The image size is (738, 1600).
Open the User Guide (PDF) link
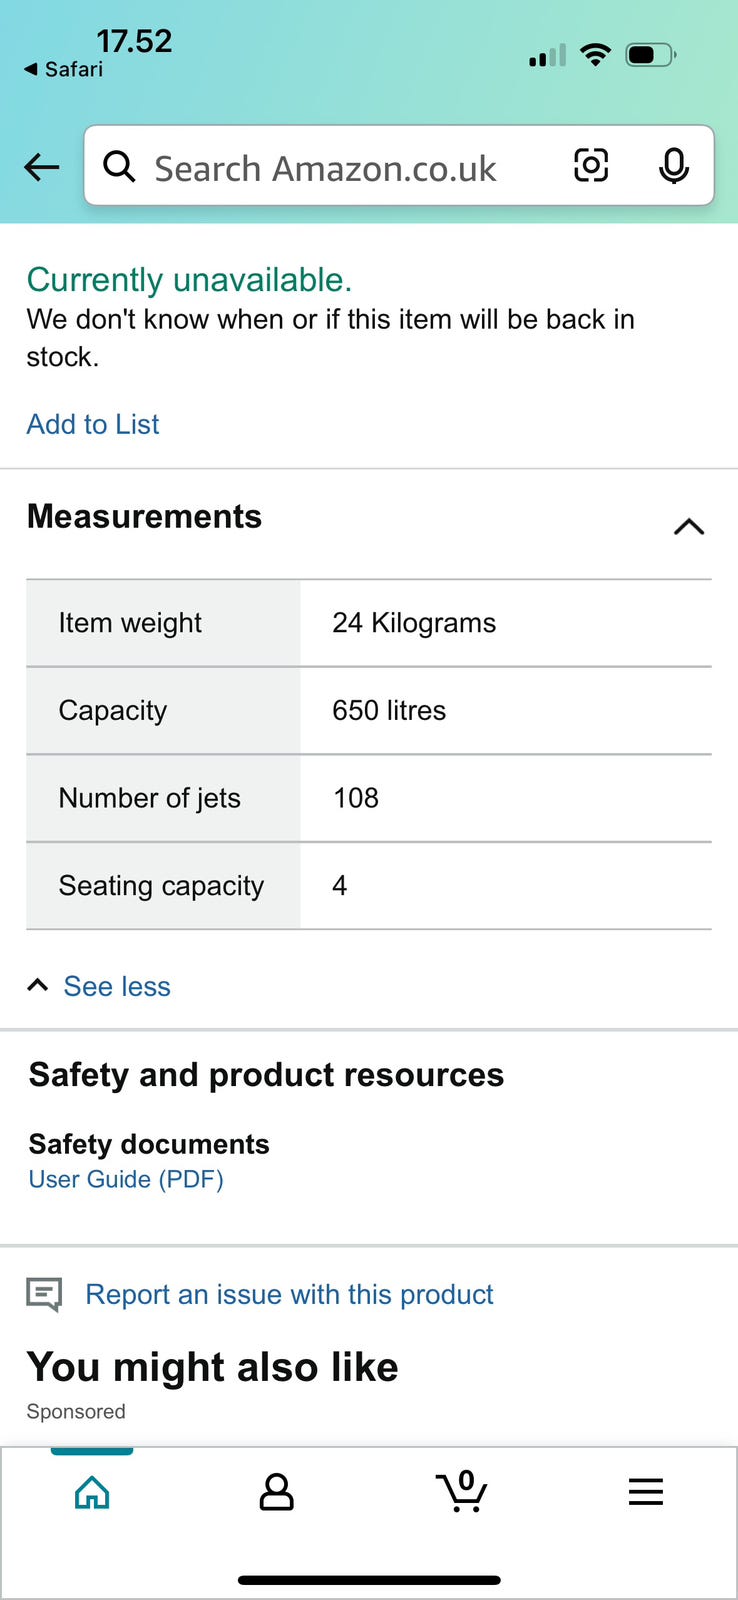point(126,1179)
